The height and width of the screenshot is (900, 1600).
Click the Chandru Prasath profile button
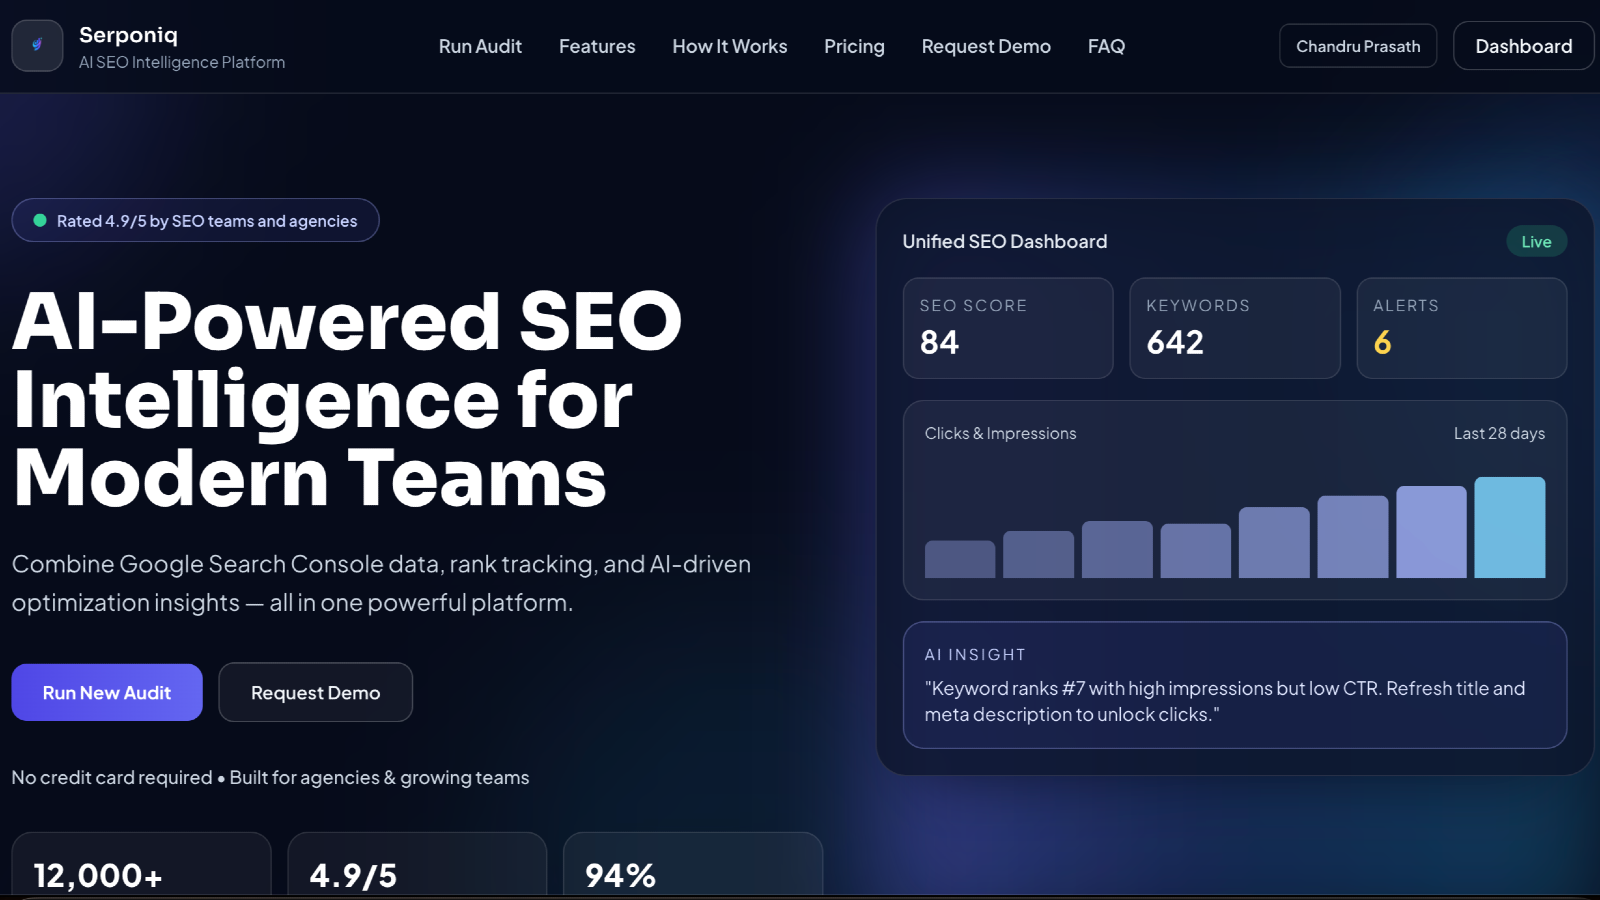[1357, 46]
